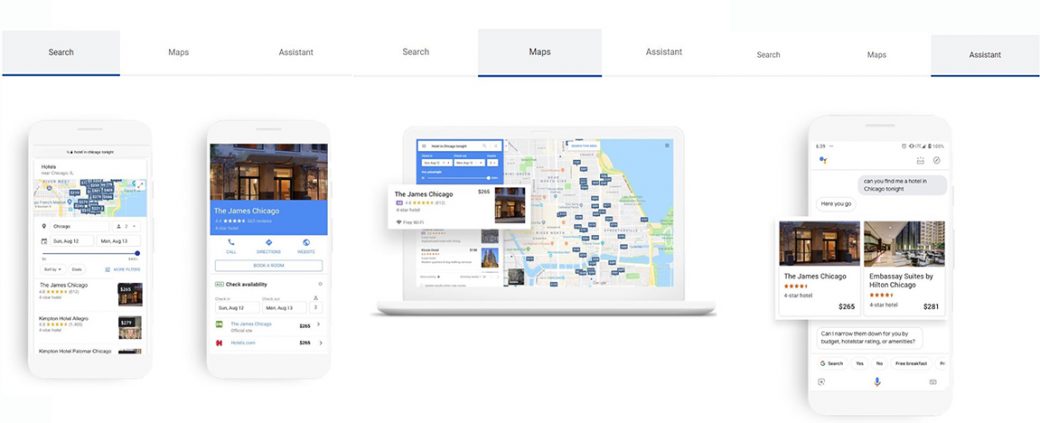The height and width of the screenshot is (423, 1040).
Task: Open the guests dropdown in the laptop Maps panel
Action: click(492, 162)
